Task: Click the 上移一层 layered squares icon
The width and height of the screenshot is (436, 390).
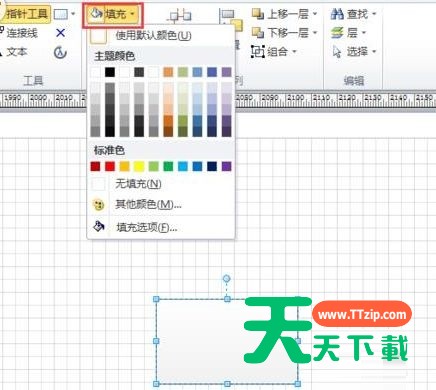Action: pos(258,14)
